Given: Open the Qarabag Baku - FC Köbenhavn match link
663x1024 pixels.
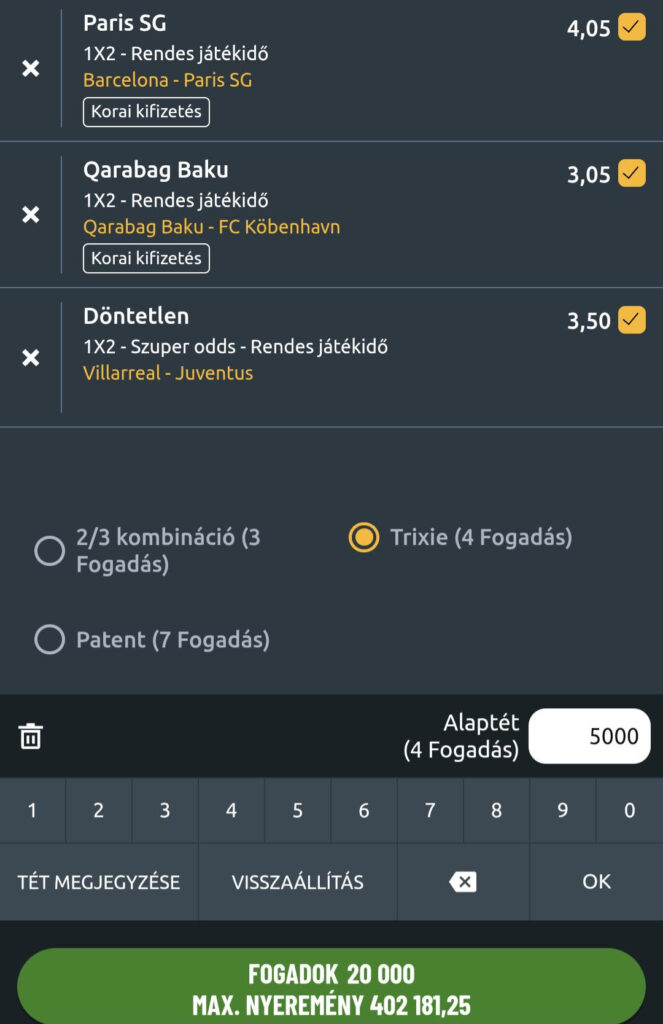Looking at the screenshot, I should click(x=211, y=227).
